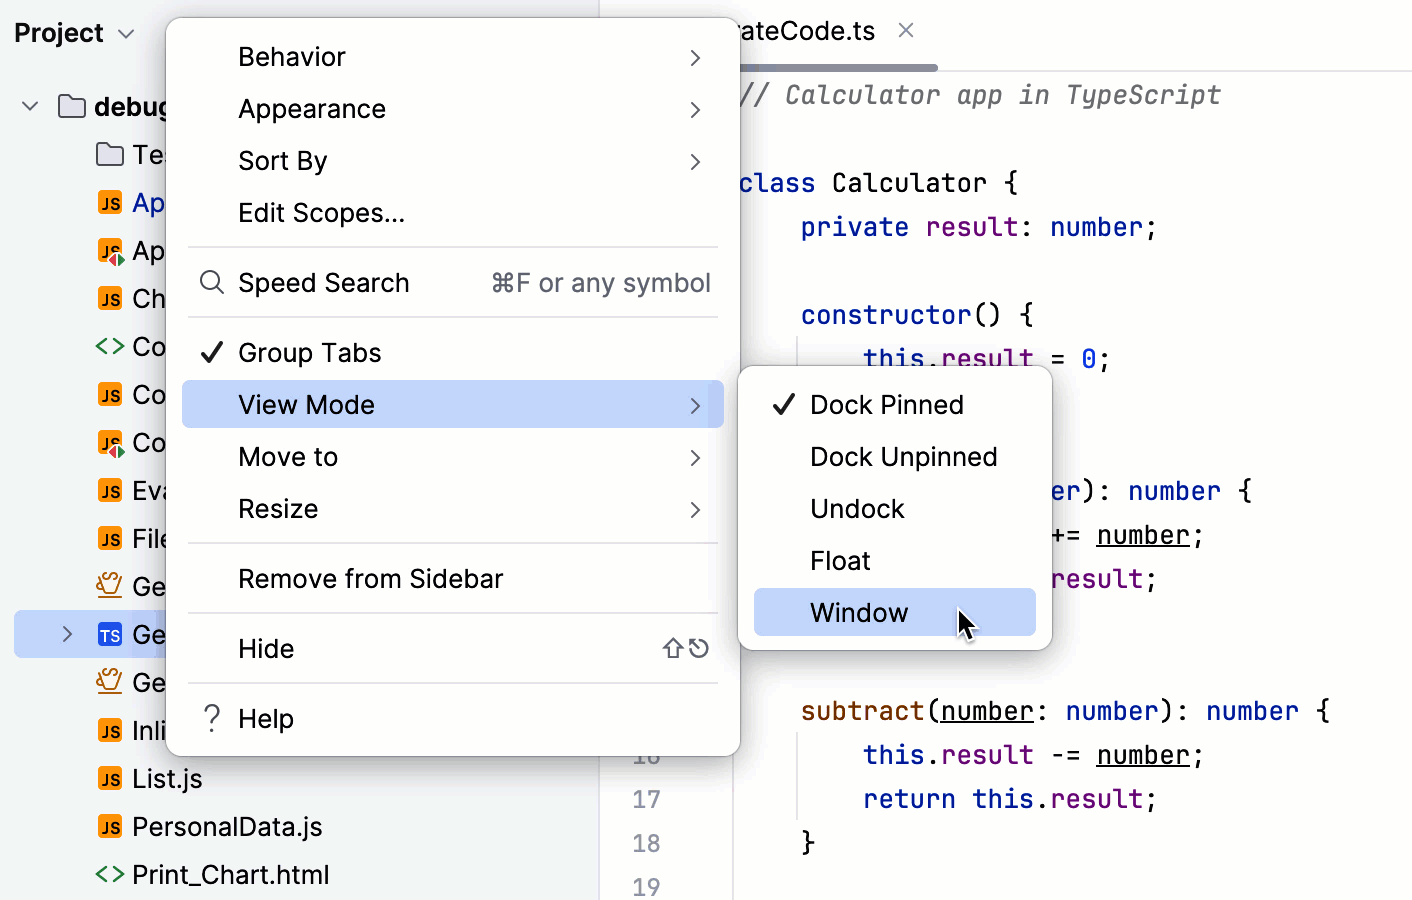1412x900 pixels.
Task: Toggle the Group Tabs option
Action: 310,353
